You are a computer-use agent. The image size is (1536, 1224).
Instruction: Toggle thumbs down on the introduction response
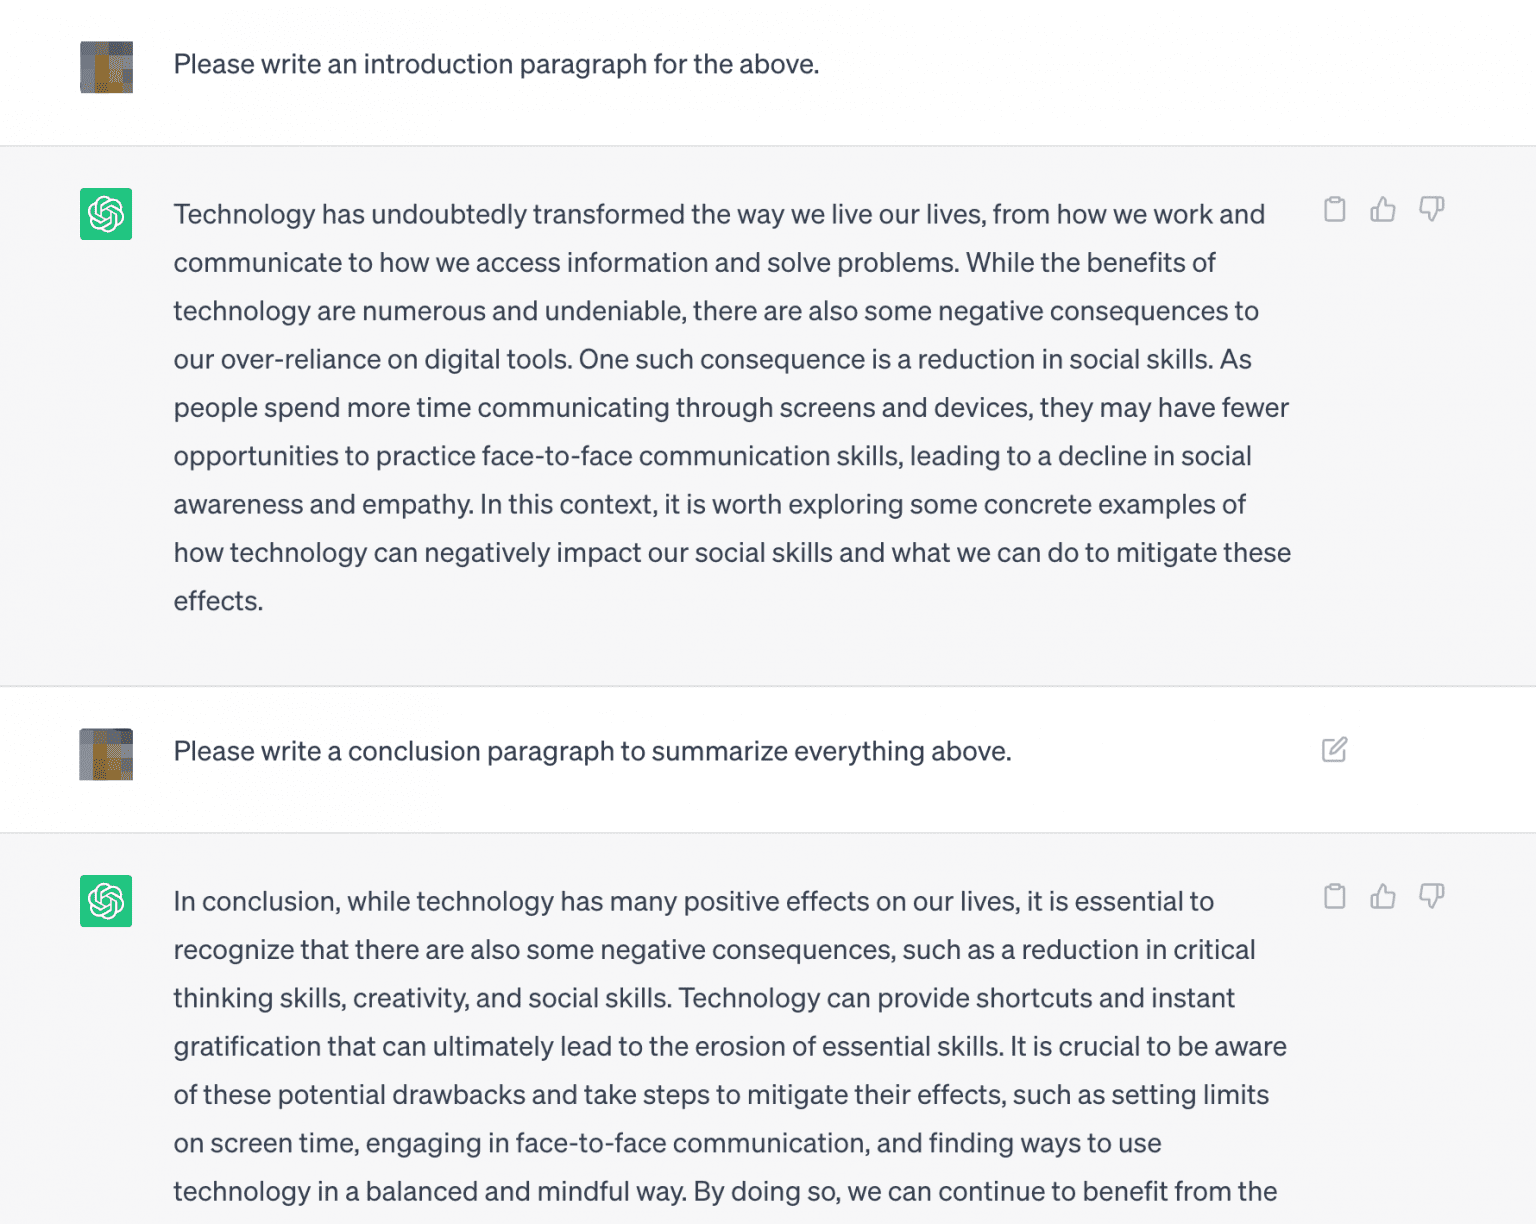pos(1432,208)
